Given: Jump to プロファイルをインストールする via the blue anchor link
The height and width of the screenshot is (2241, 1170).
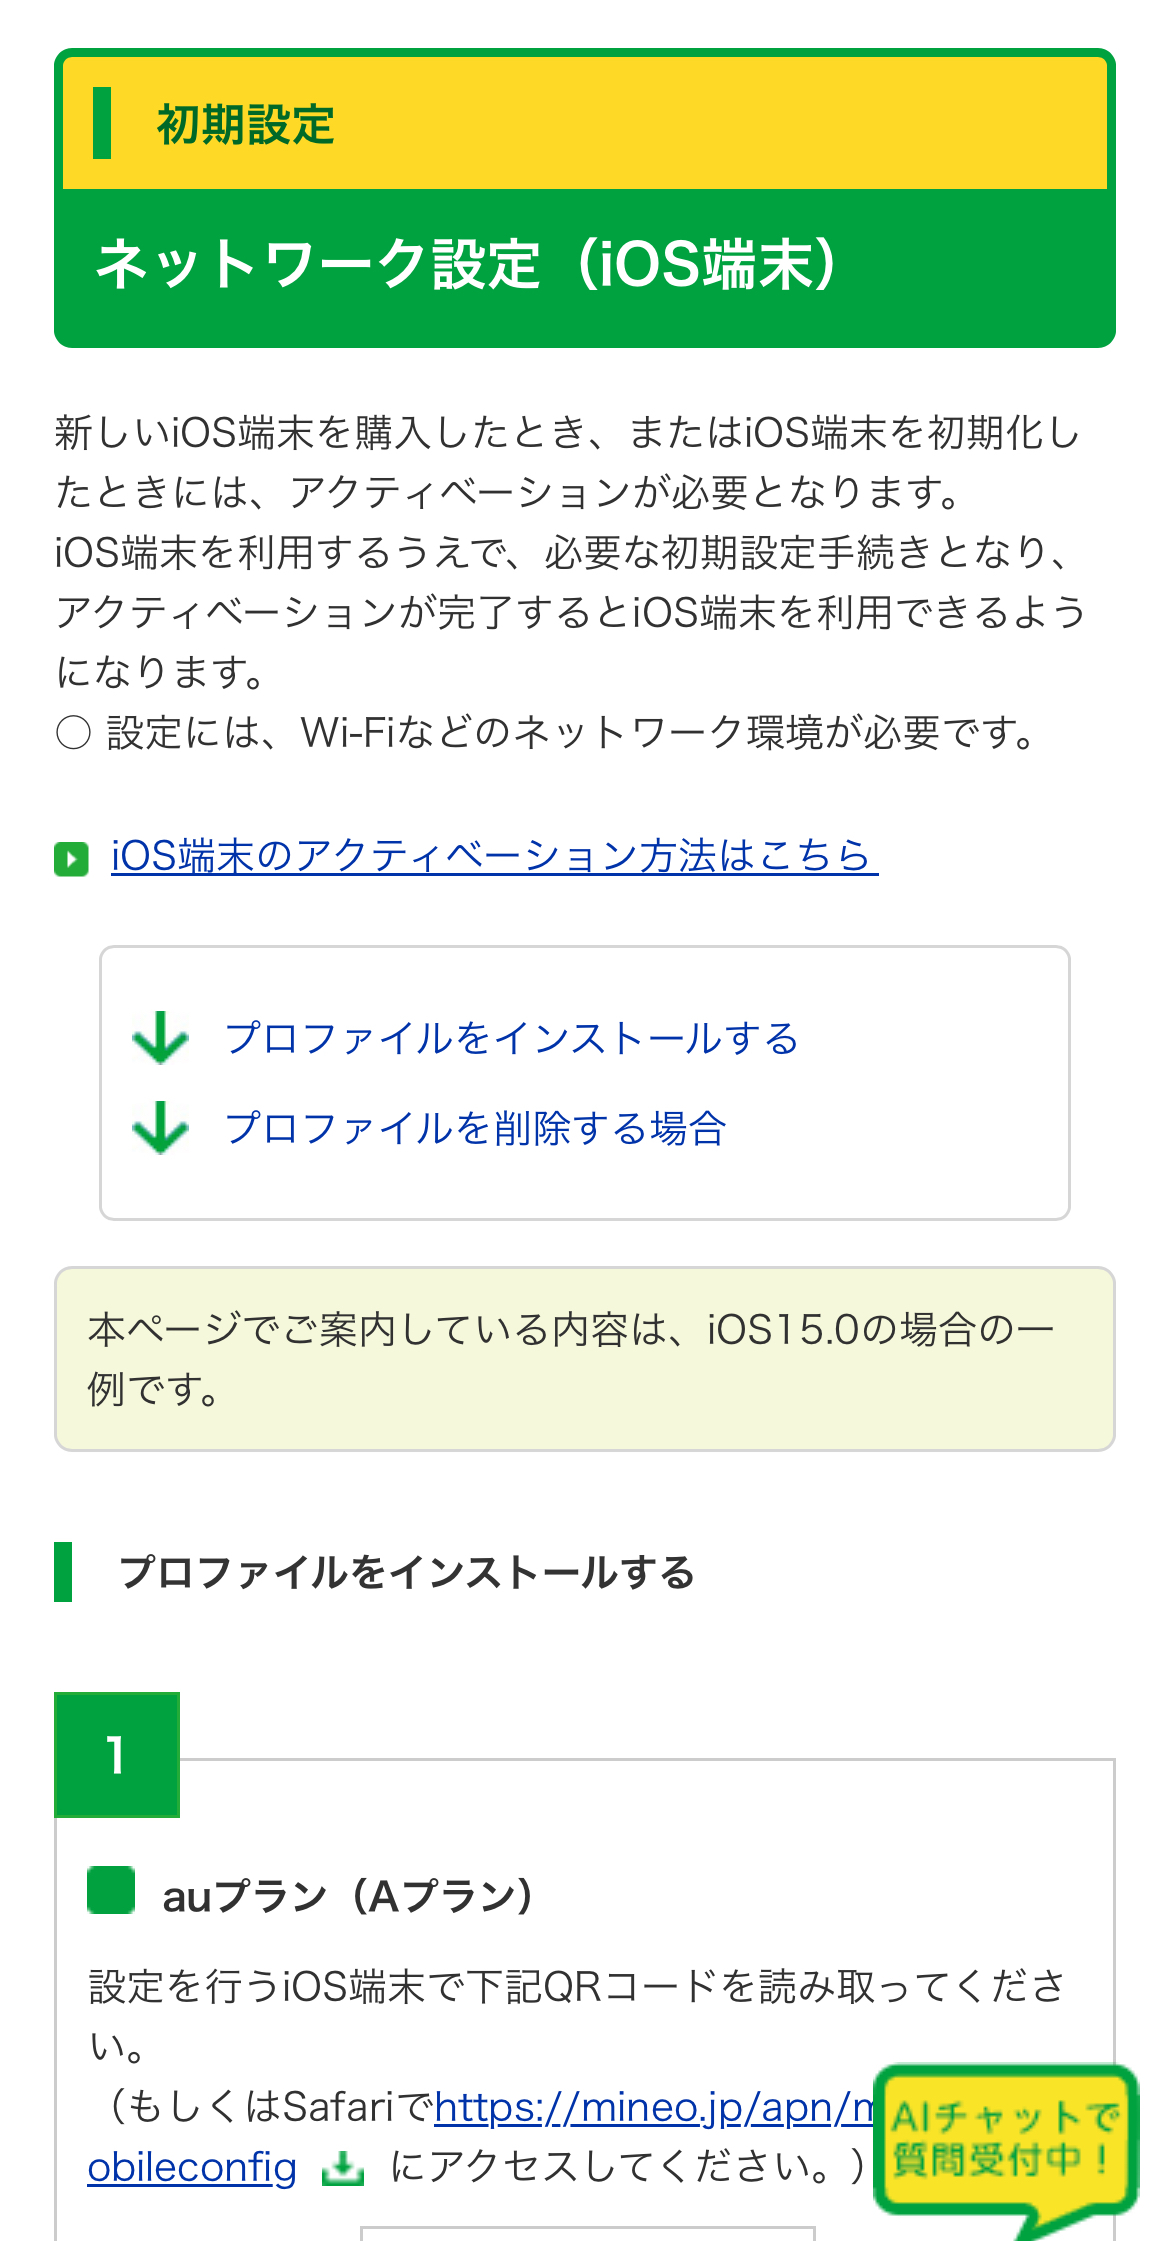Looking at the screenshot, I should [x=511, y=1038].
